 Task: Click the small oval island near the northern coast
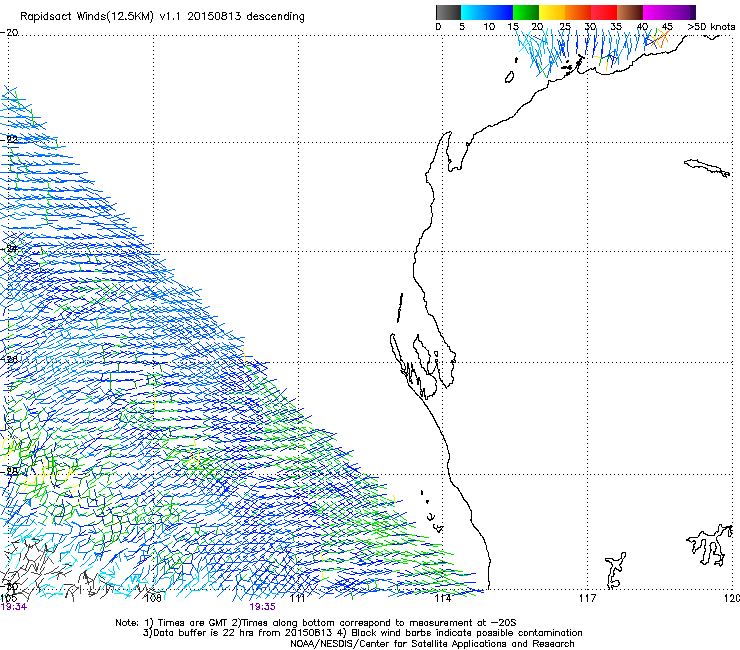(x=509, y=77)
